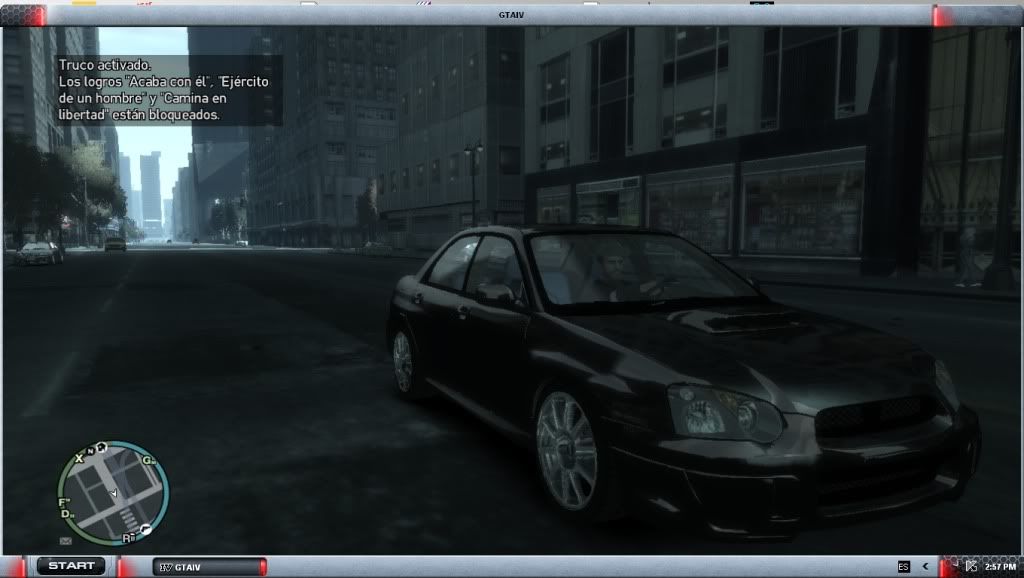1024x578 pixels.
Task: Click the ES language indicator
Action: click(903, 567)
